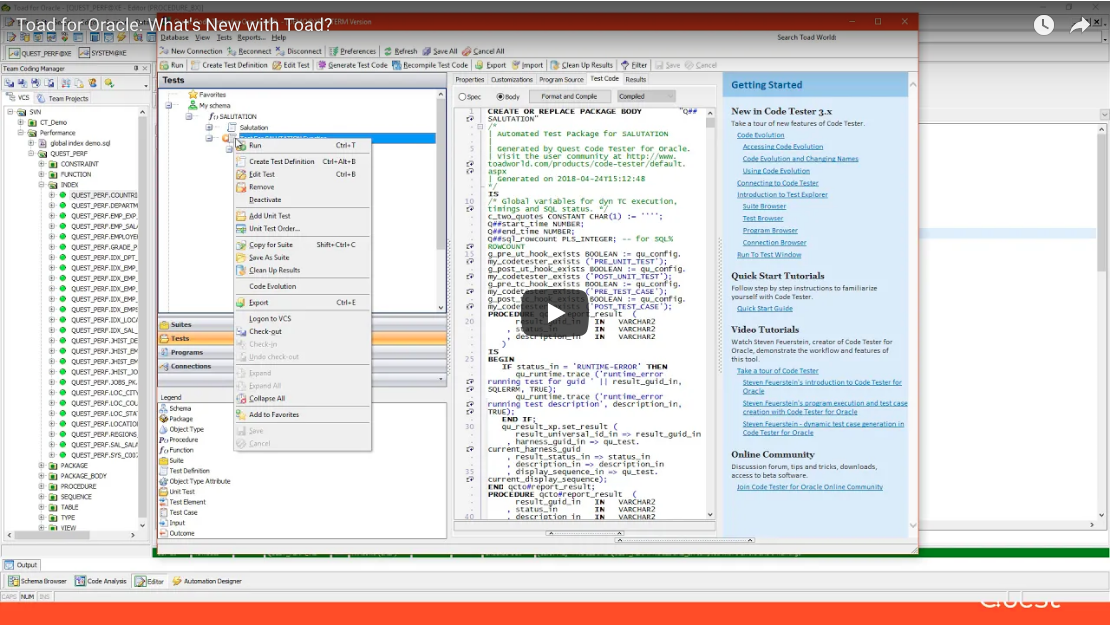This screenshot has height=625, width=1110.
Task: Open the Compiled dropdown
Action: coord(646,95)
